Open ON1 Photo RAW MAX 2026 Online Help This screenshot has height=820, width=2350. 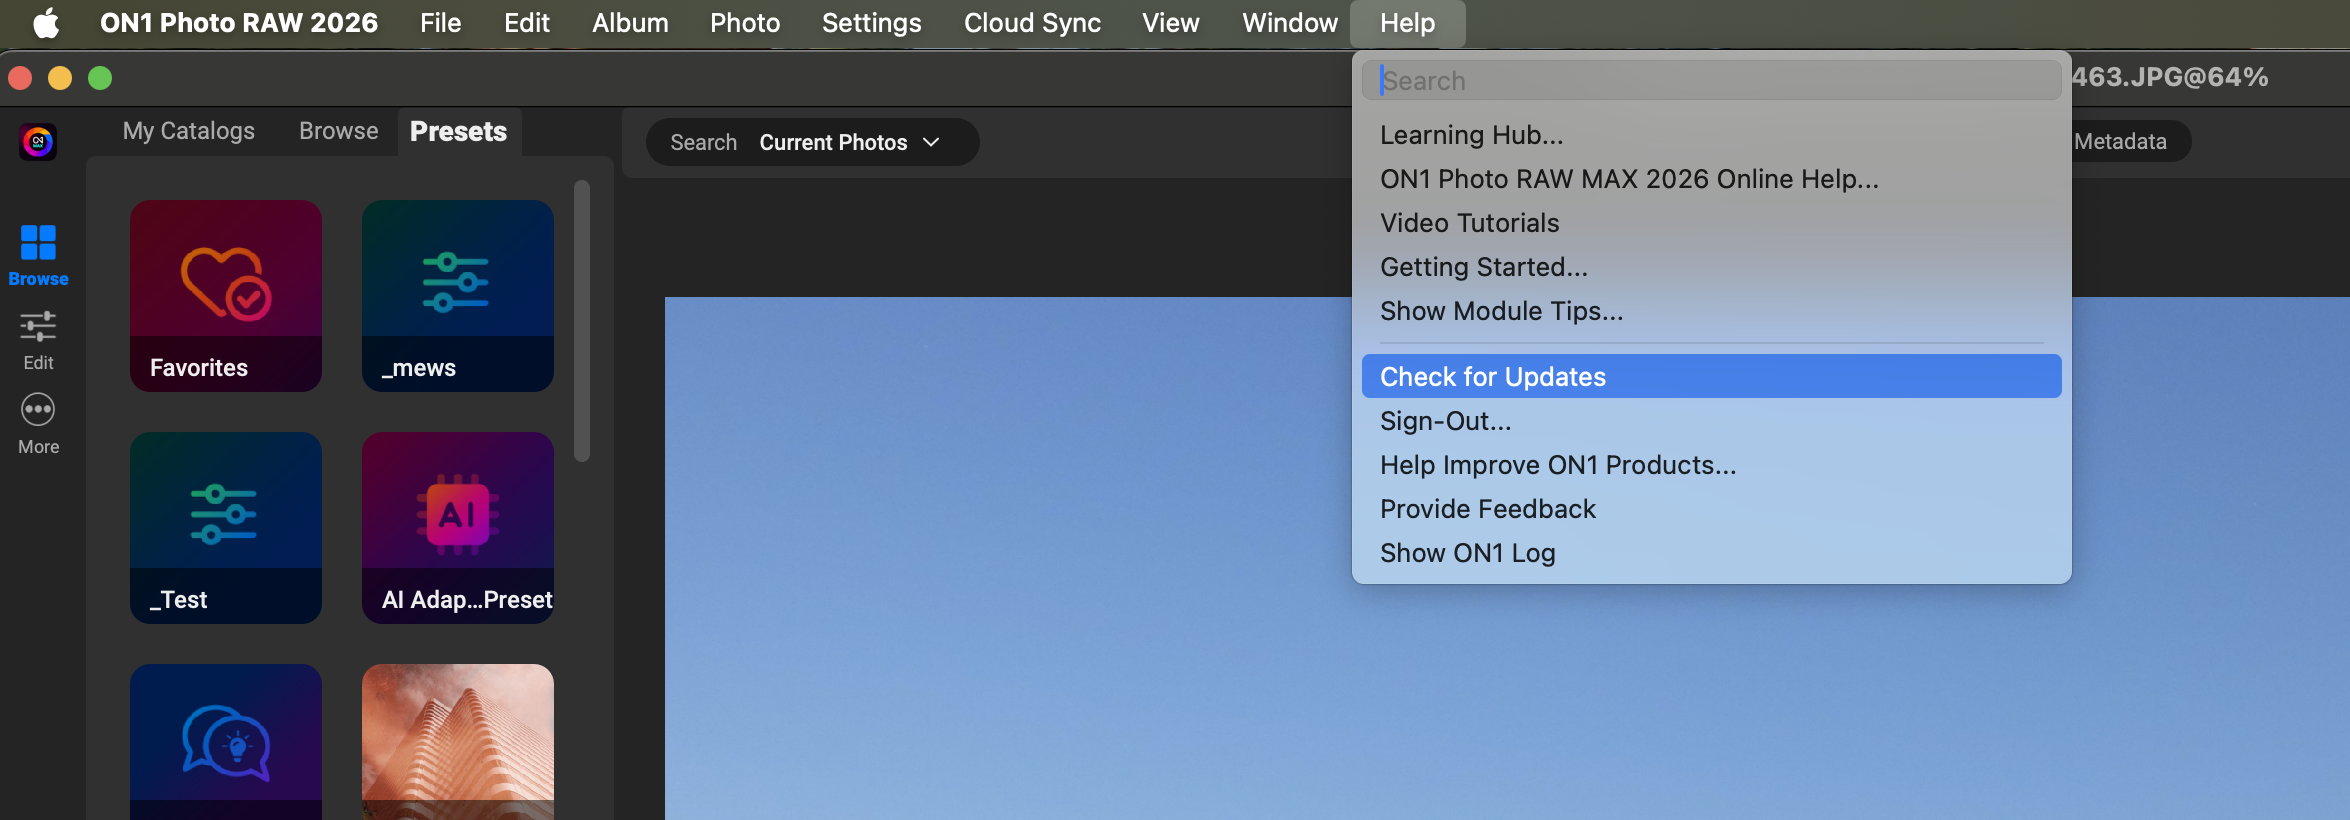pos(1712,179)
